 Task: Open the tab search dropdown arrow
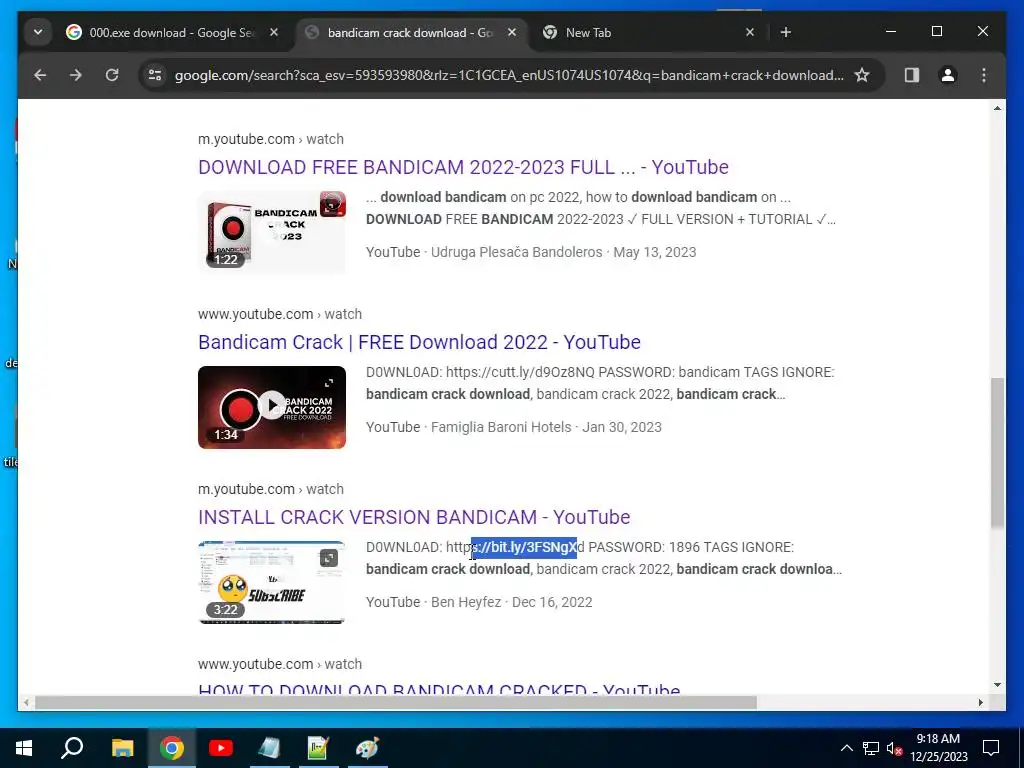pyautogui.click(x=38, y=32)
